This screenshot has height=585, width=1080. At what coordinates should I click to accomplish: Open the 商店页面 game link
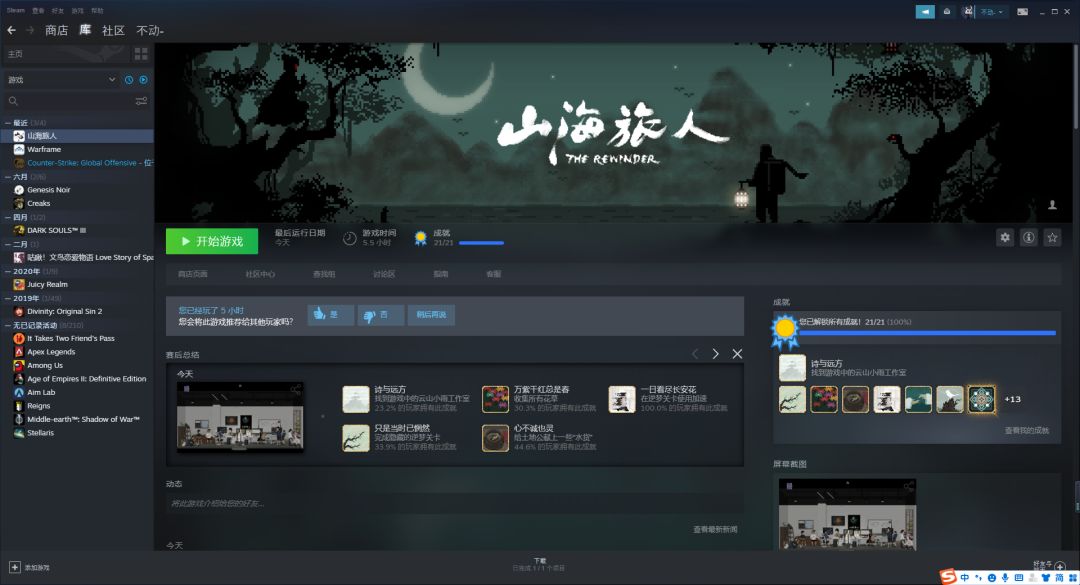(x=193, y=274)
